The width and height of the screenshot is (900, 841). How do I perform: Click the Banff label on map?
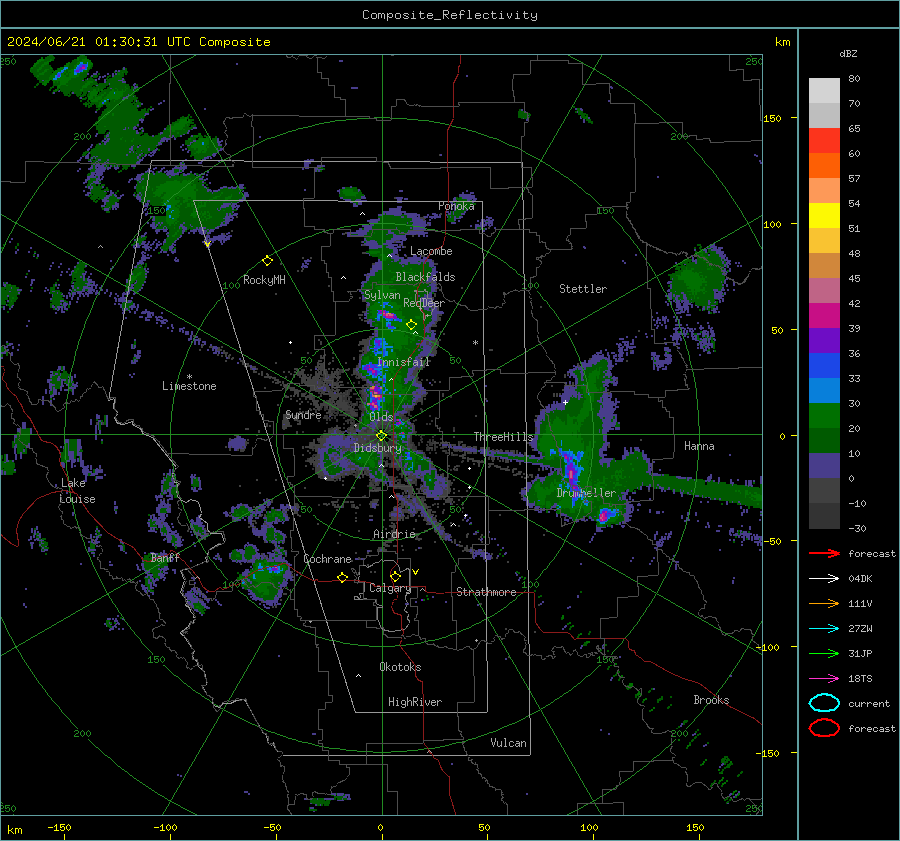[x=165, y=557]
